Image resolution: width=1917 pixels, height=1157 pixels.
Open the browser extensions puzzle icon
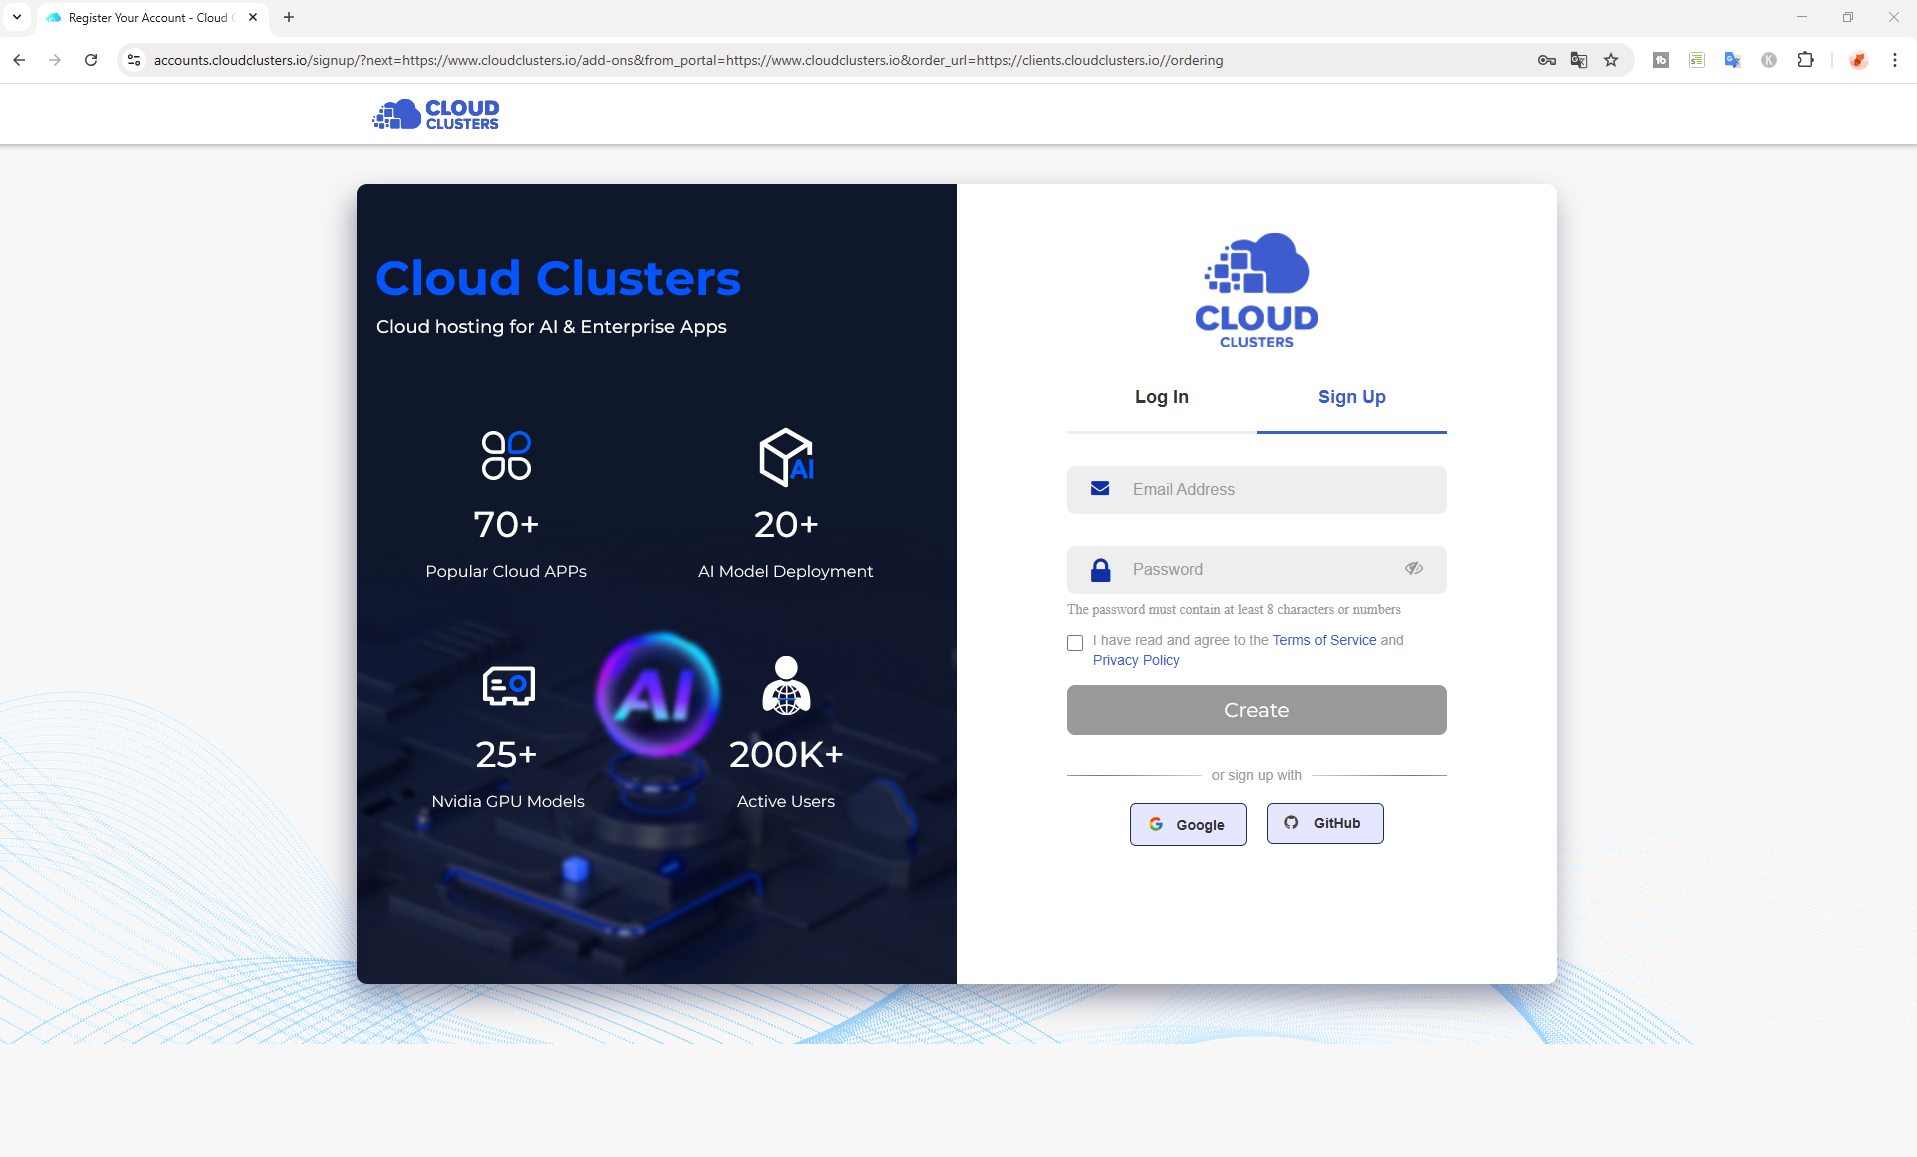pyautogui.click(x=1805, y=60)
